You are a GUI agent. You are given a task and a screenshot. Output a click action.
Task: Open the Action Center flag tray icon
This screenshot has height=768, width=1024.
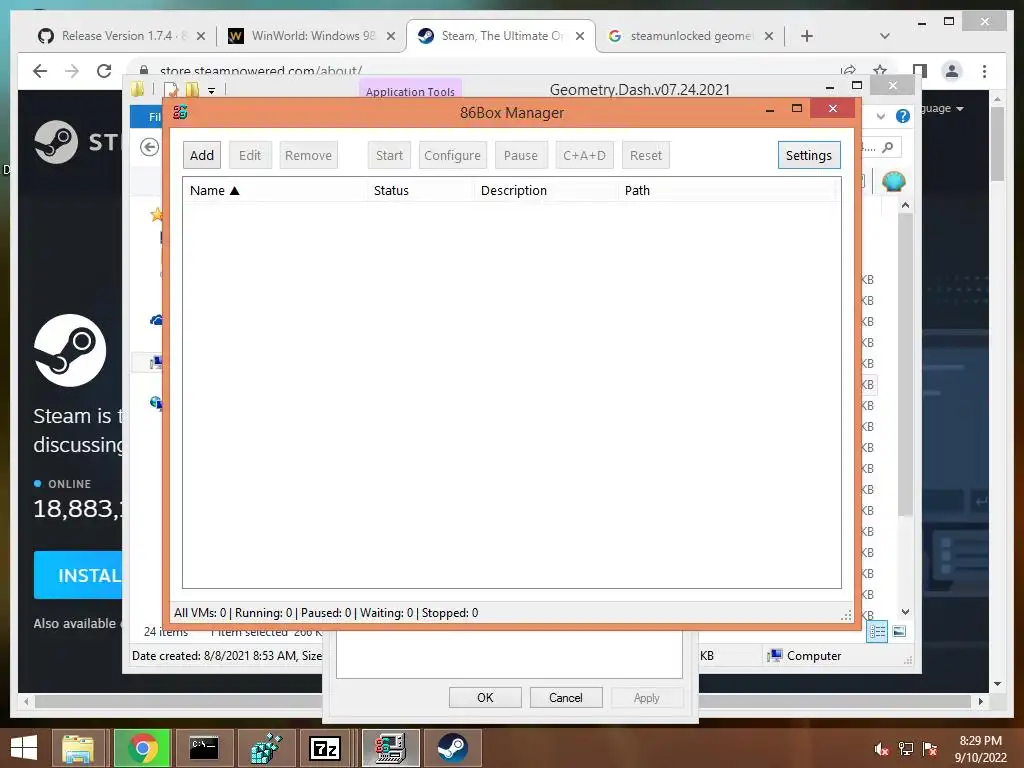click(930, 749)
